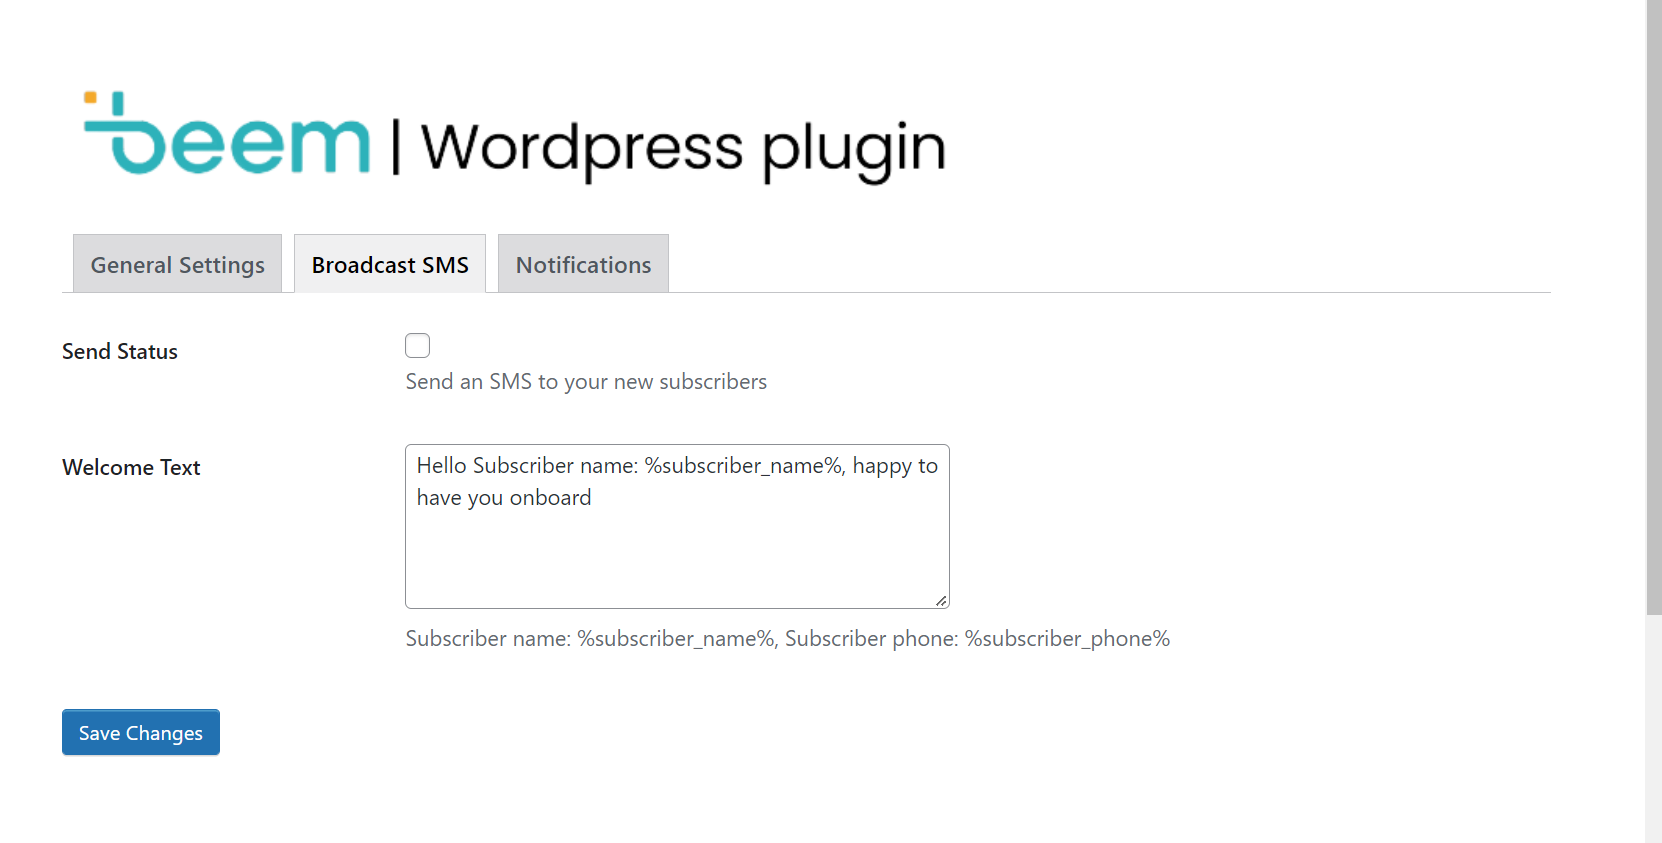Click the subscriber placeholder hint text below textarea
1662x843 pixels.
(x=788, y=638)
